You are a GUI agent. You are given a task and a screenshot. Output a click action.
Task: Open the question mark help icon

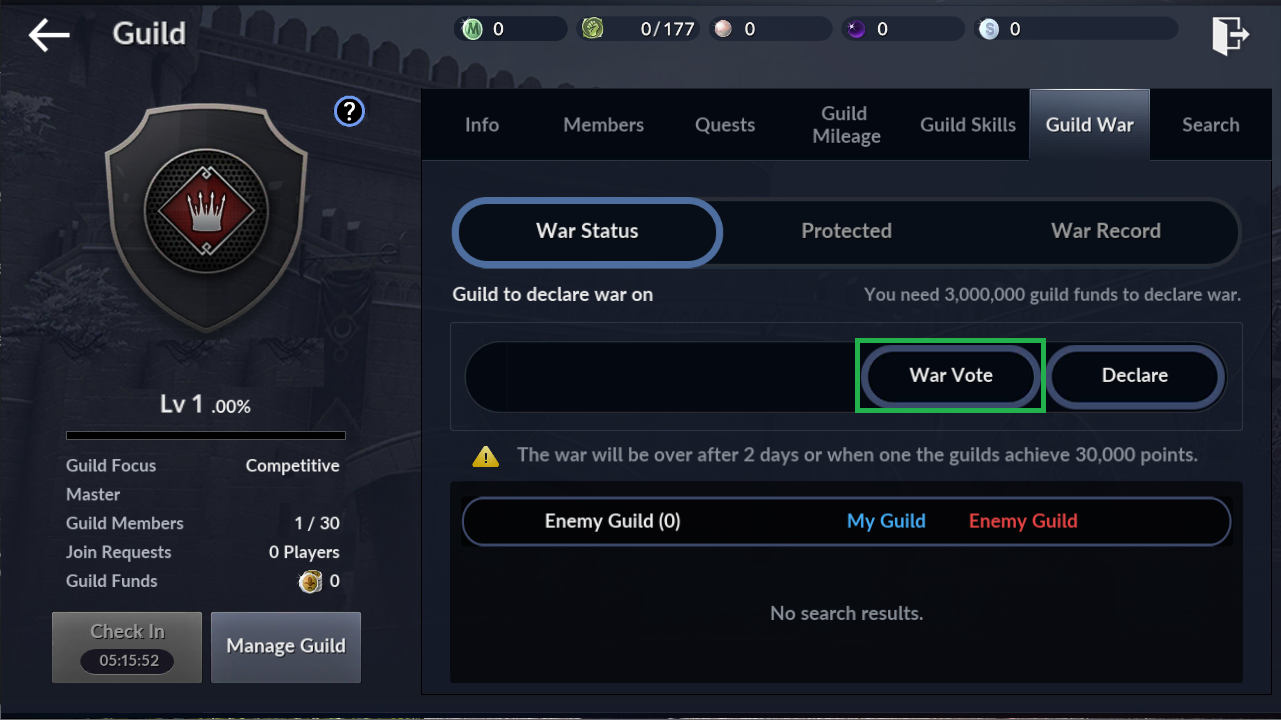(349, 111)
